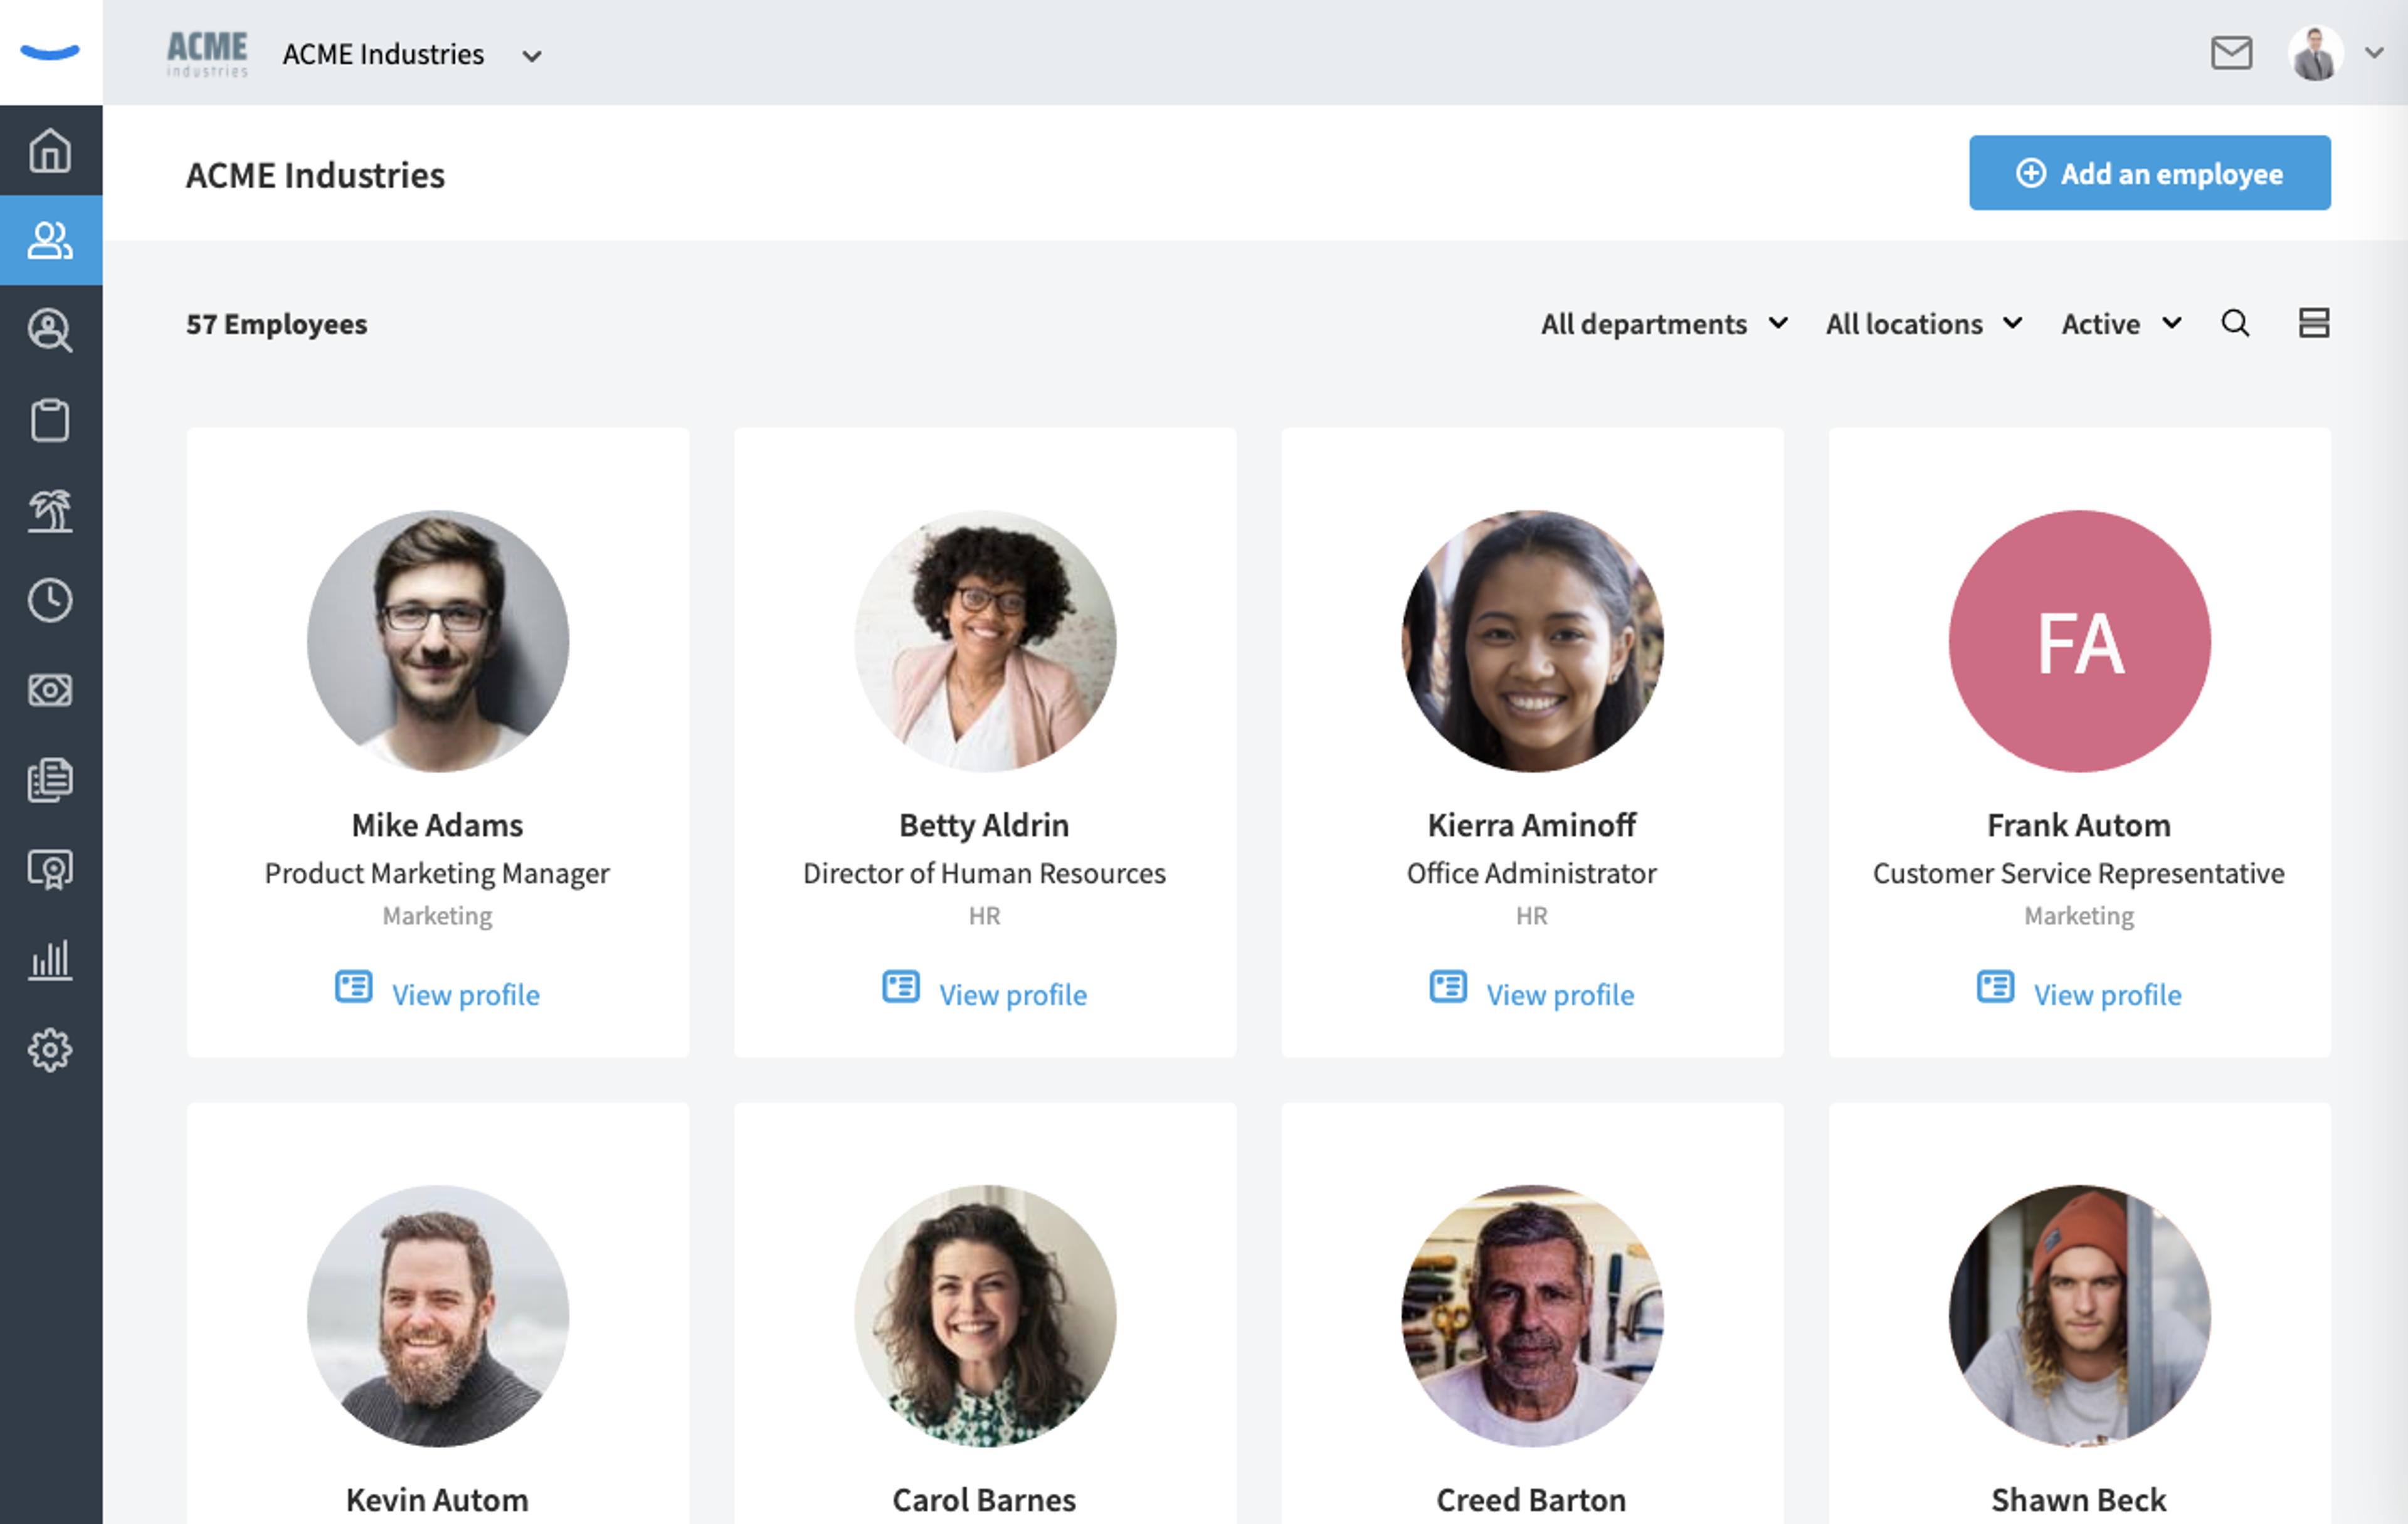Click the name Shawn Beck
The width and height of the screenshot is (2408, 1524).
point(2079,1500)
